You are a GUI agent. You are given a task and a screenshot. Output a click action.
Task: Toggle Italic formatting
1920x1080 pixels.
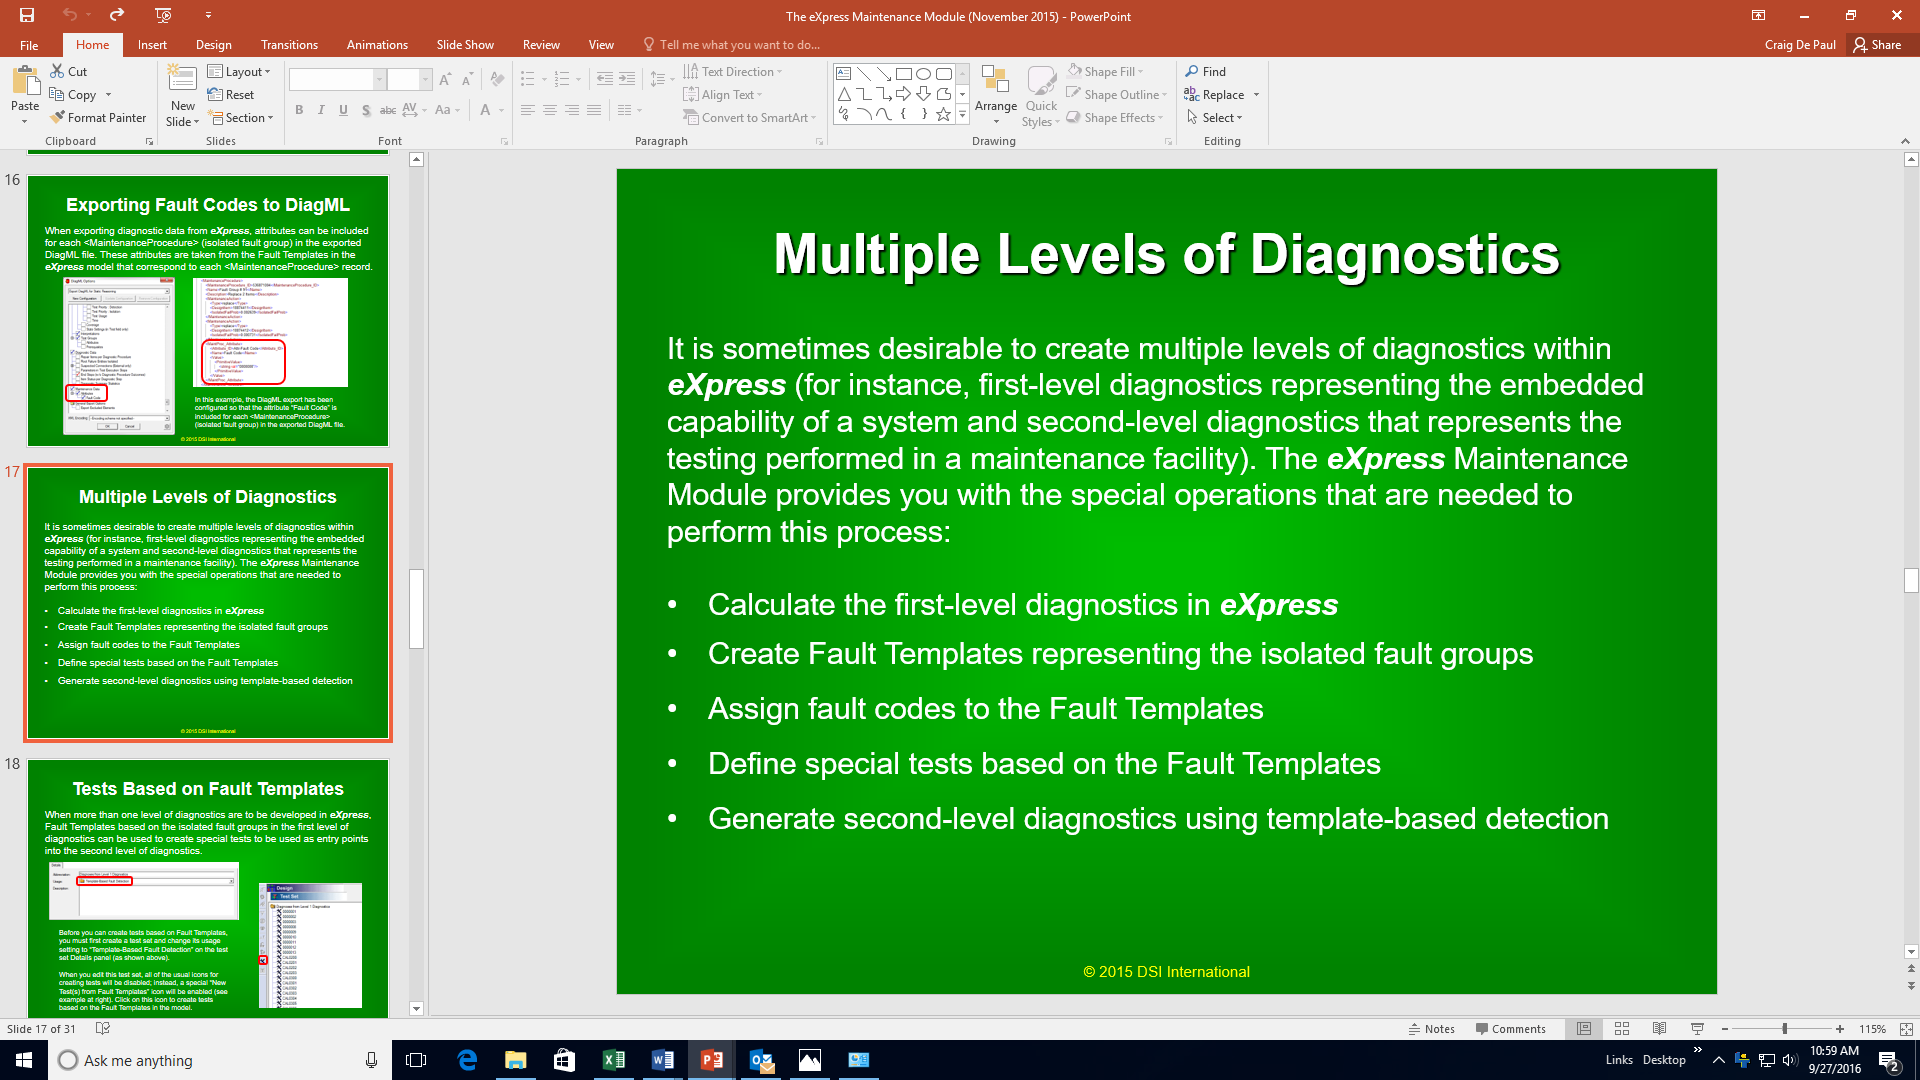321,110
